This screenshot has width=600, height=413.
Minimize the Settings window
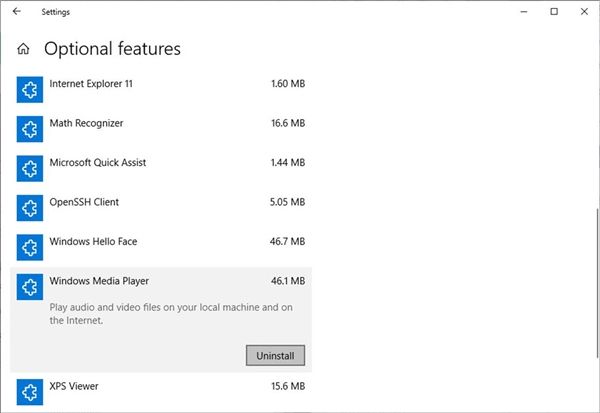pyautogui.click(x=524, y=11)
